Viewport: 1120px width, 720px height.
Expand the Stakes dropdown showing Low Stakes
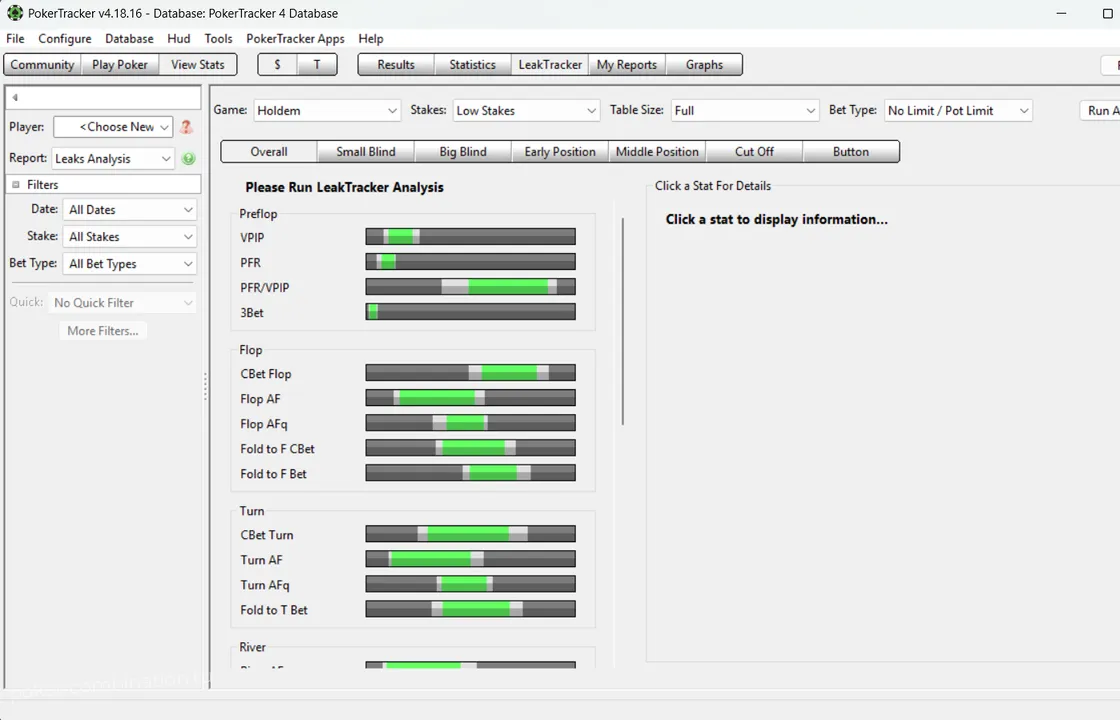526,111
